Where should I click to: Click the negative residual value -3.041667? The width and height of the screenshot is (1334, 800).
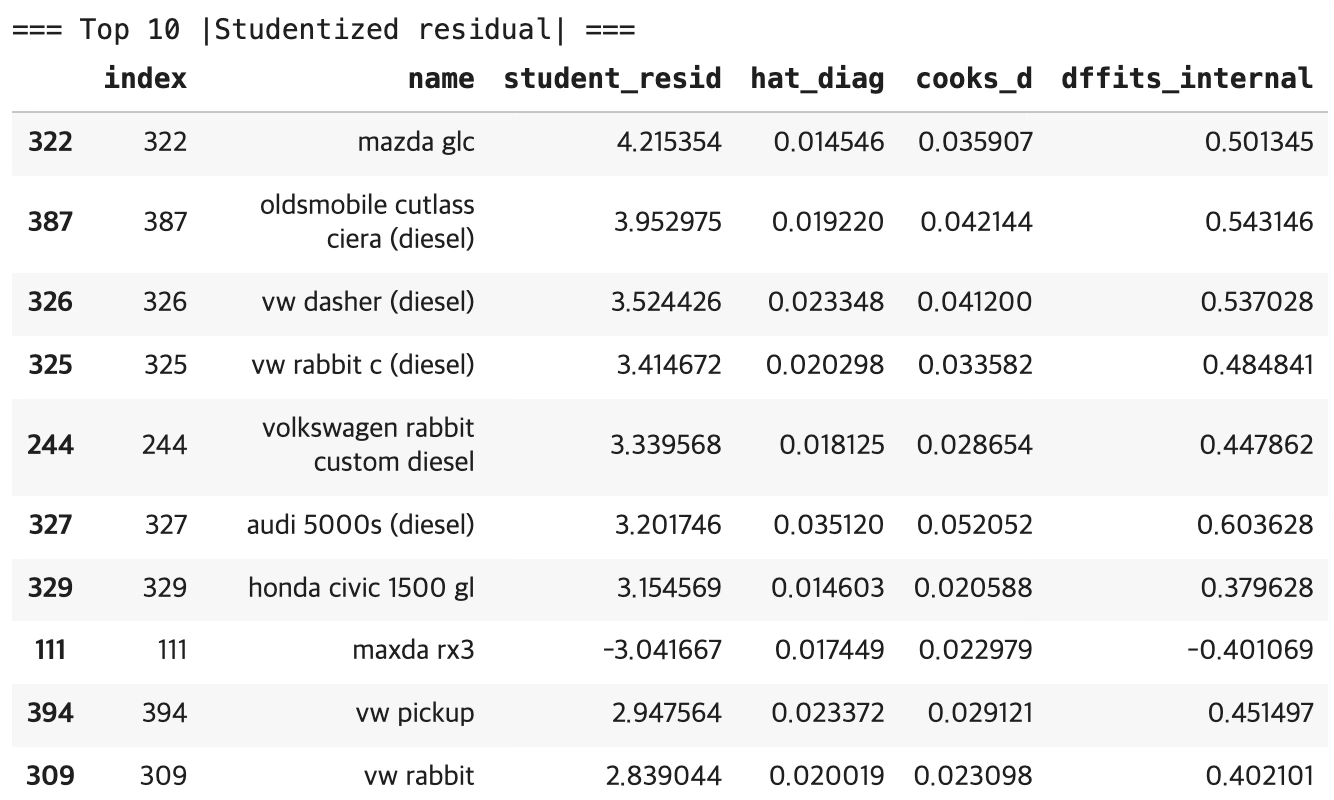(x=661, y=651)
